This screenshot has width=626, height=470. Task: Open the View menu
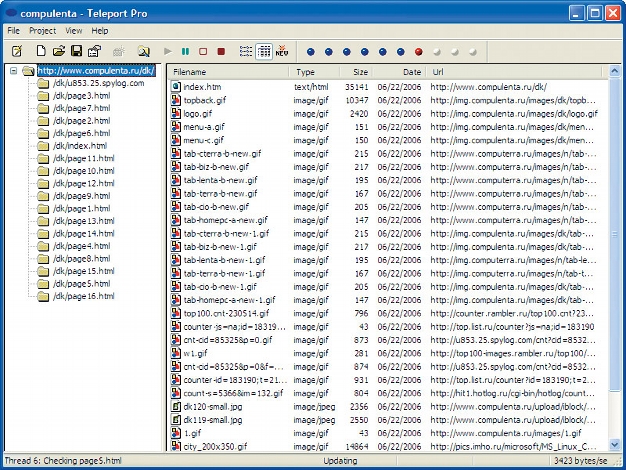(74, 31)
